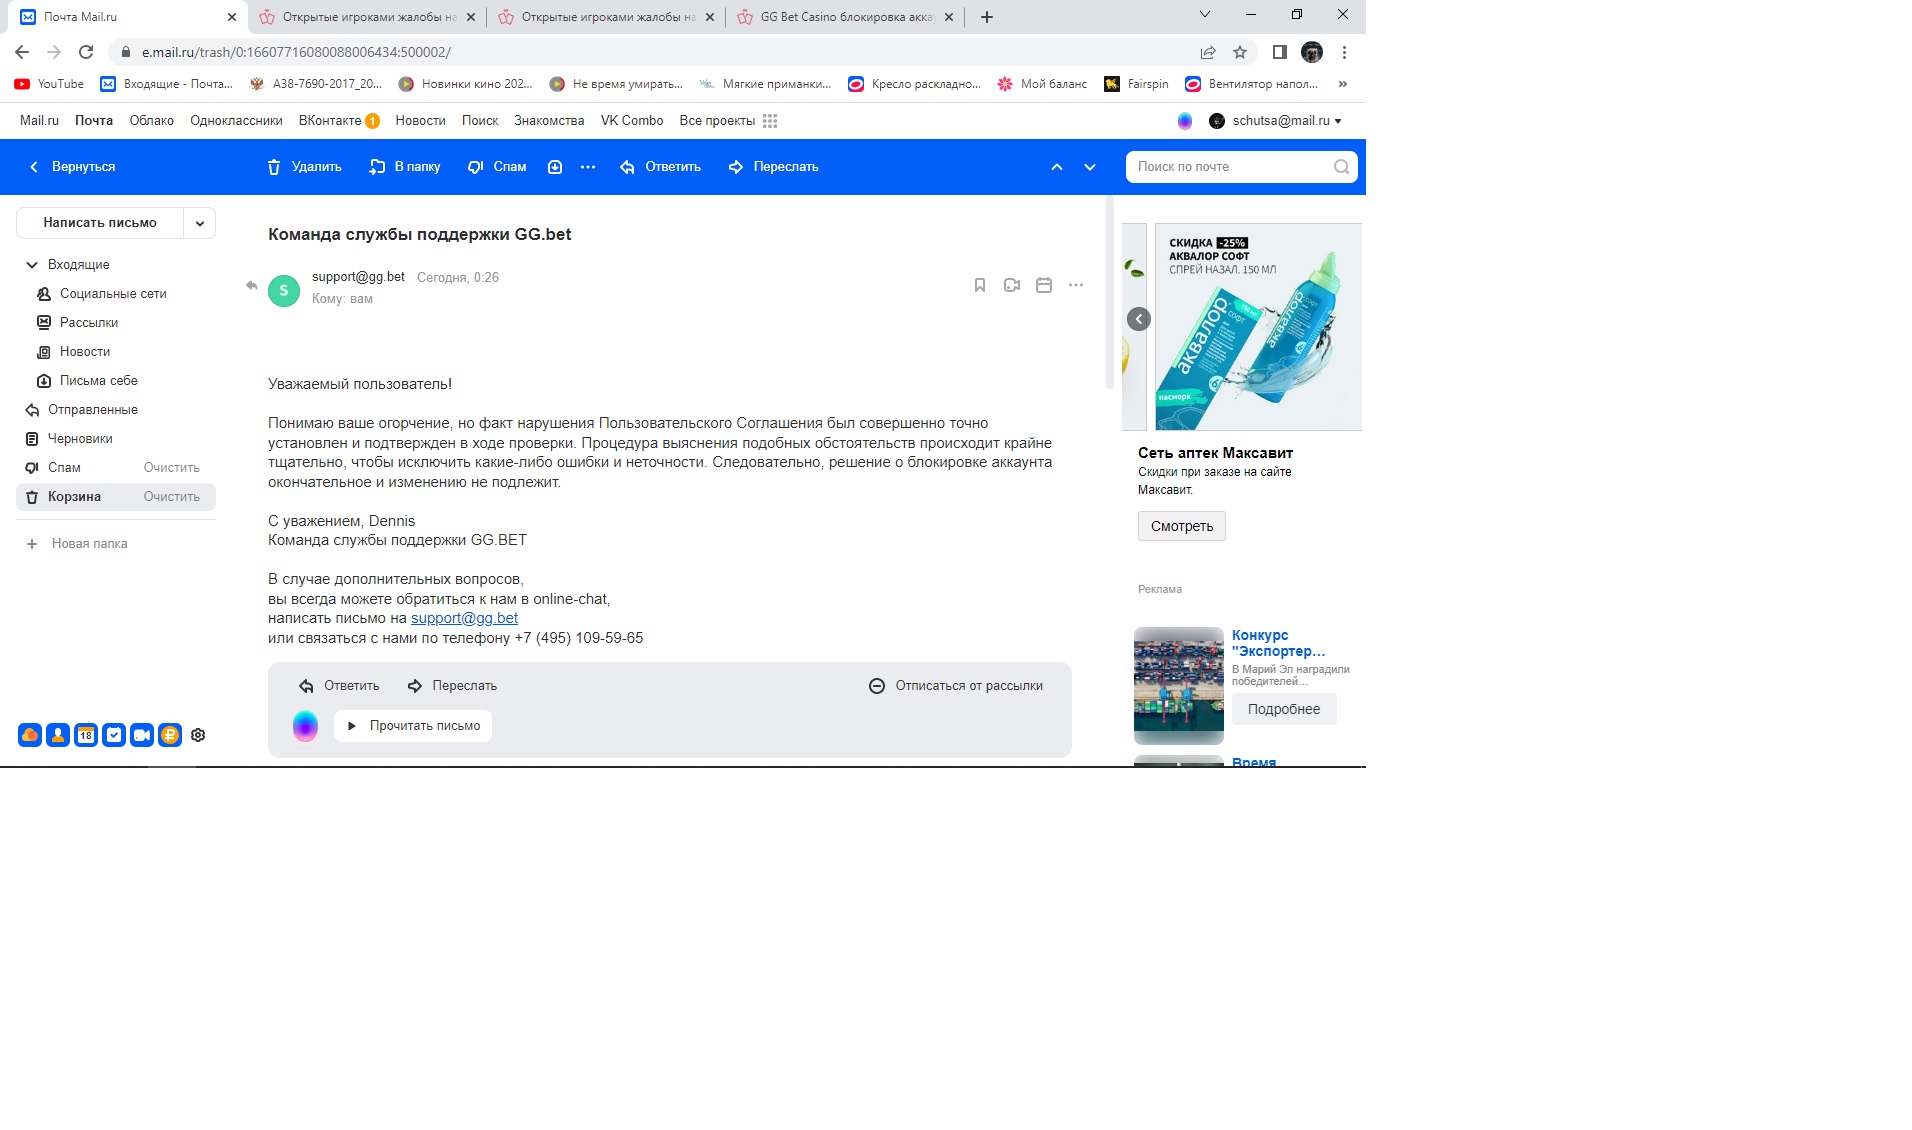Switch to GG Bet Casino блокировка tab

coord(845,17)
